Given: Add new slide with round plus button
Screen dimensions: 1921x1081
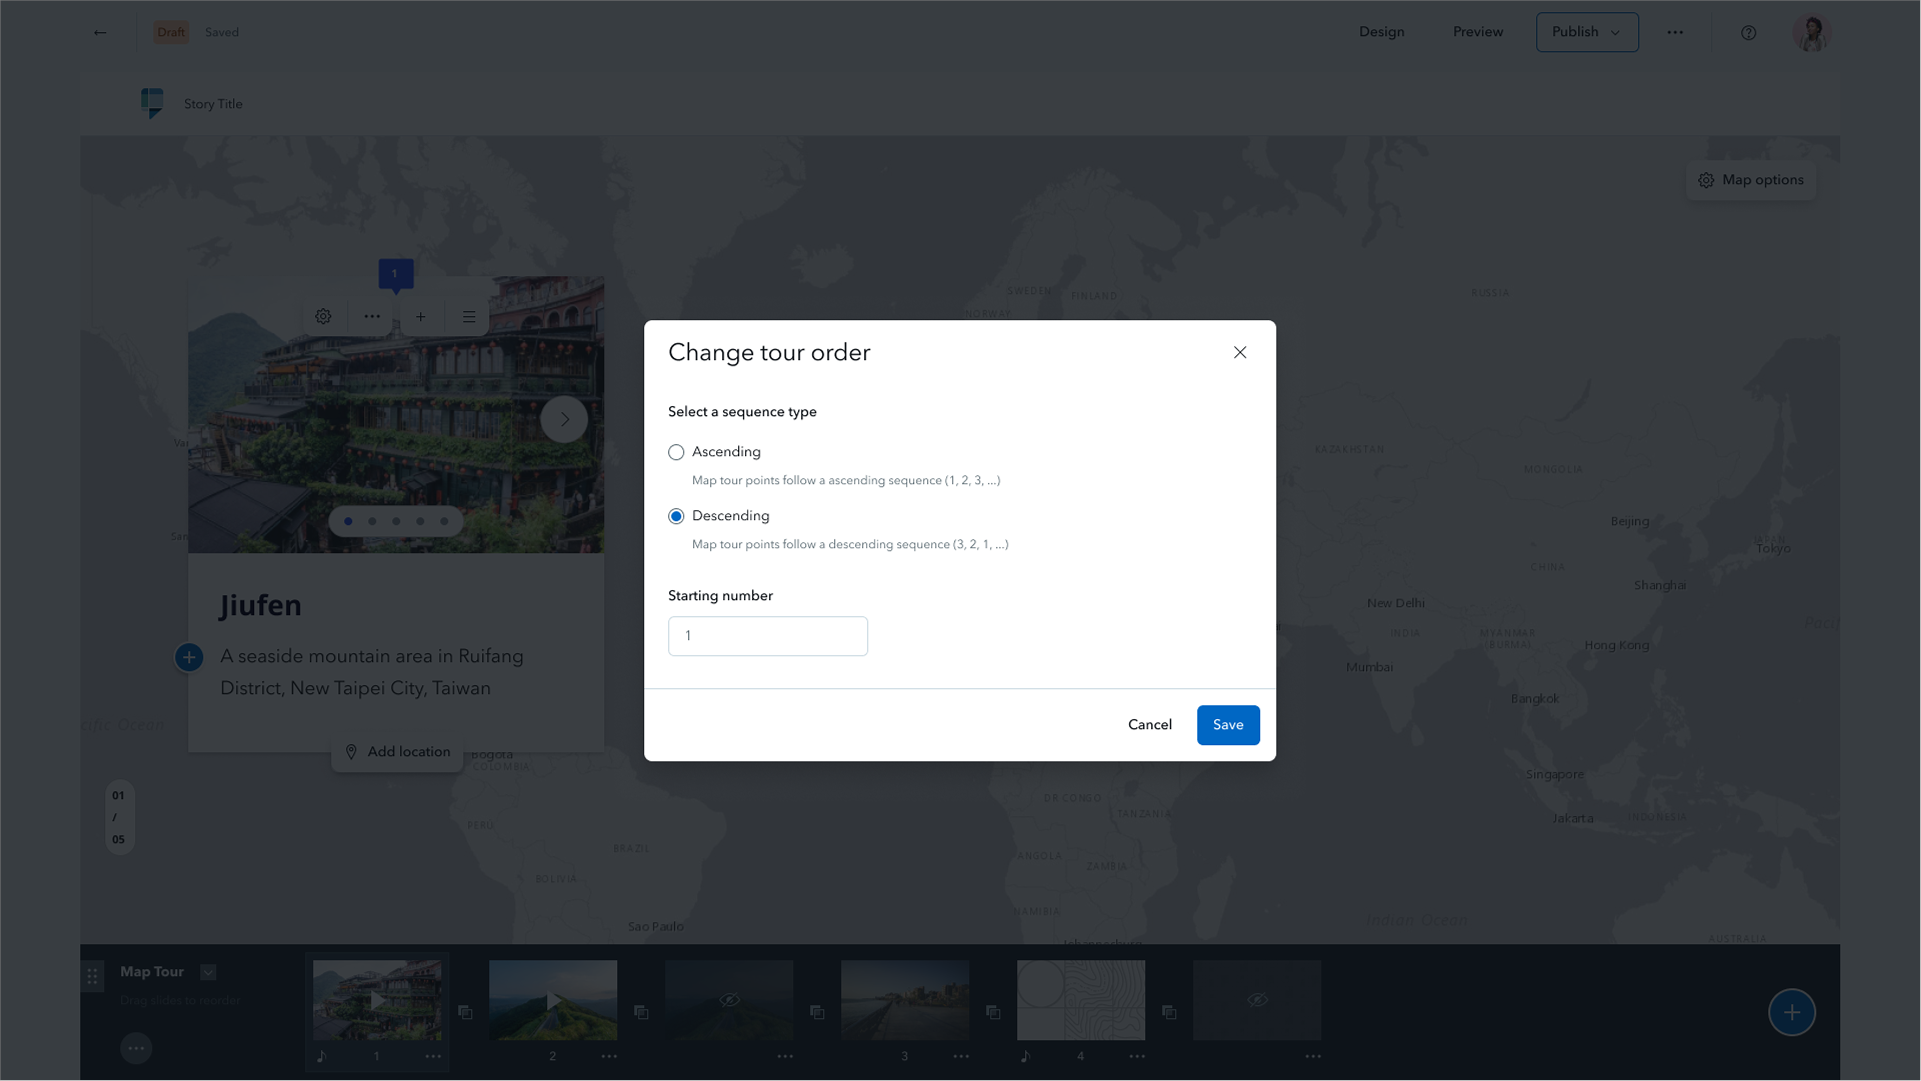Looking at the screenshot, I should [x=1791, y=1012].
